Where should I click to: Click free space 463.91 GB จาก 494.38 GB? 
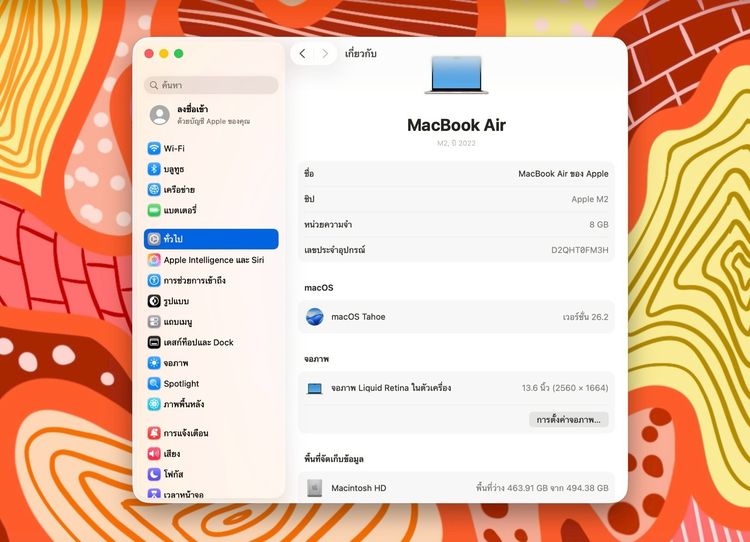tap(542, 488)
